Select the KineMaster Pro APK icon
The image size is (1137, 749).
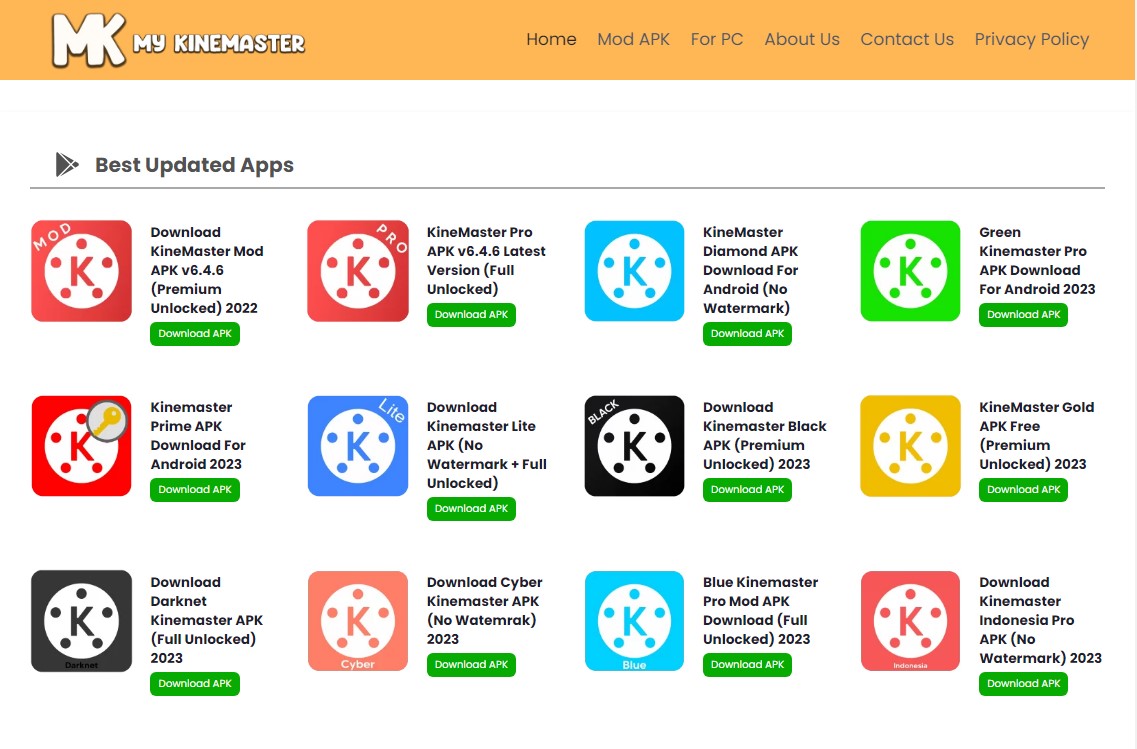tap(357, 271)
